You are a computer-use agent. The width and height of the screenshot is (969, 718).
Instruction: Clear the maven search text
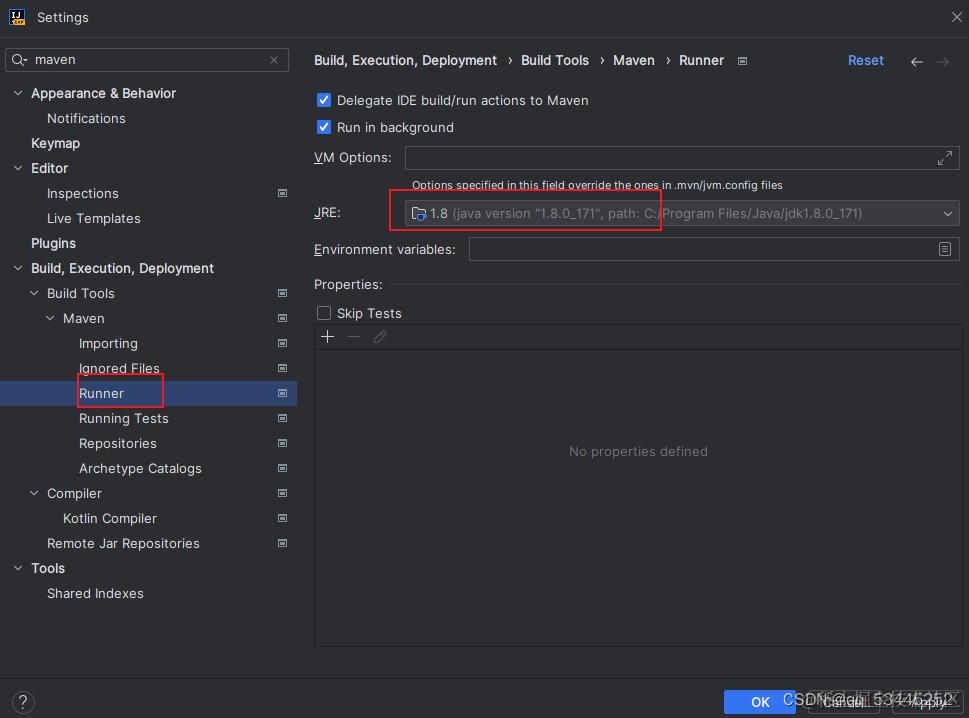coord(274,60)
